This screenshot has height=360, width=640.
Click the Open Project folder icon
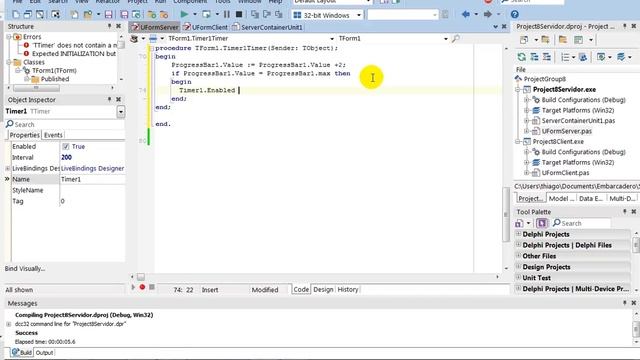pos(88,15)
